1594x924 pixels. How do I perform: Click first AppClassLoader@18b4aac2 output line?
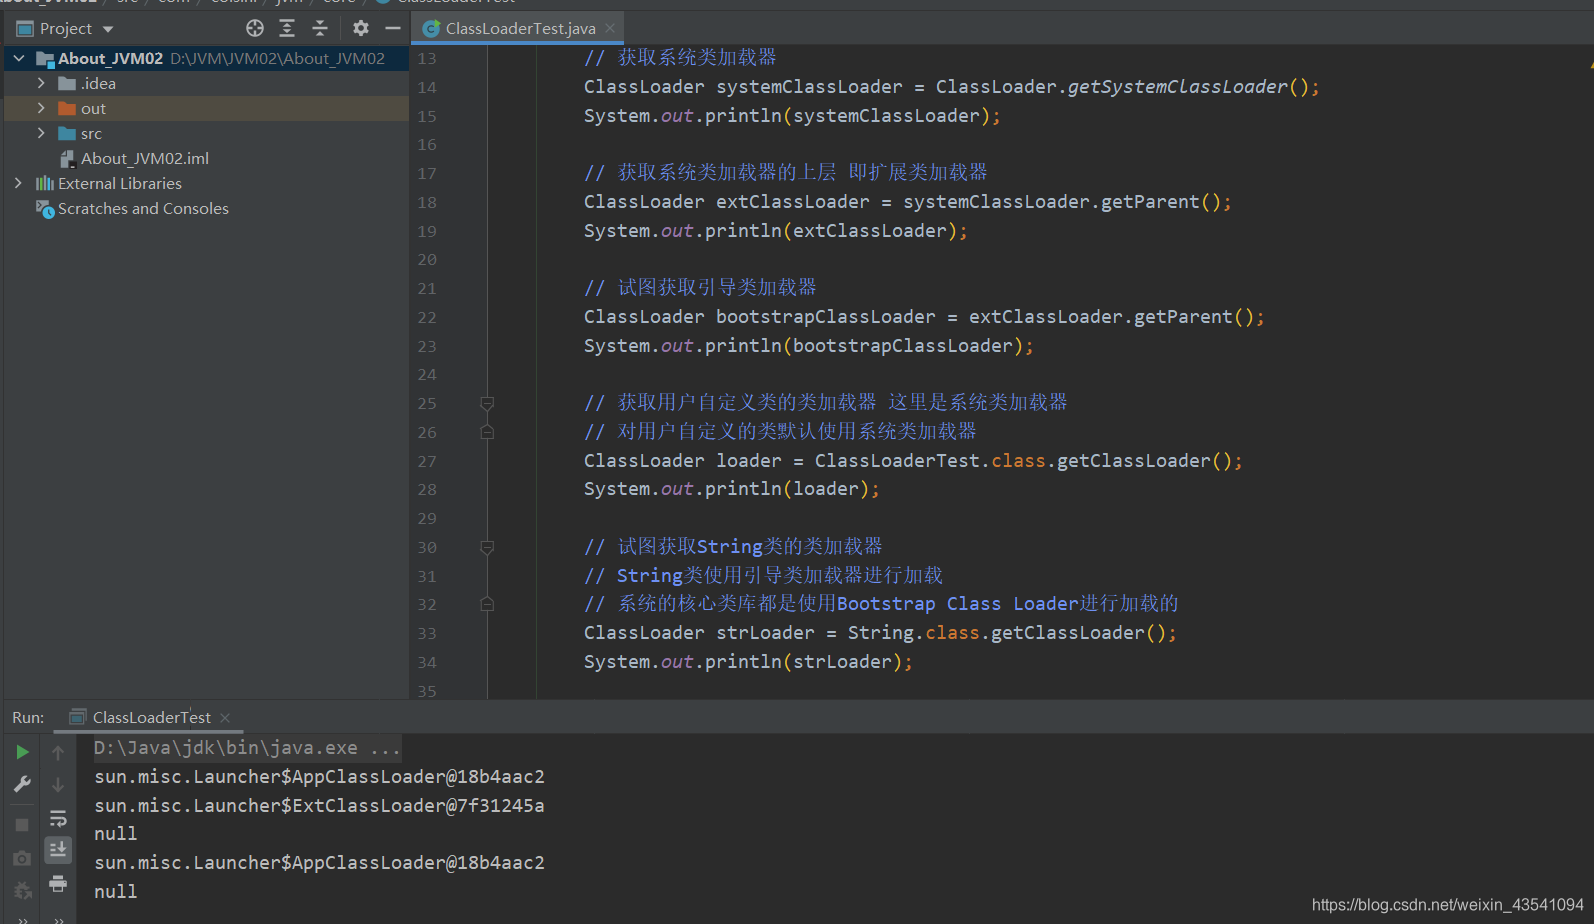pos(319,776)
